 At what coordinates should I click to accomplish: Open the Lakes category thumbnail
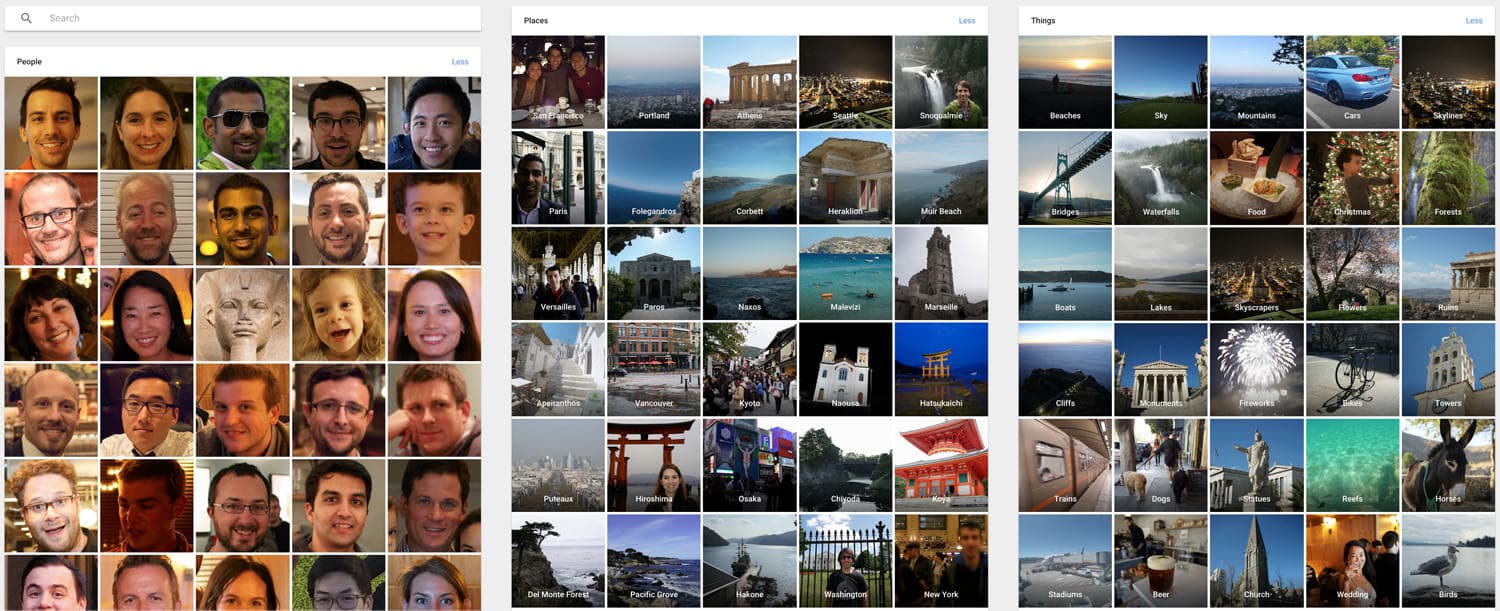[x=1161, y=274]
